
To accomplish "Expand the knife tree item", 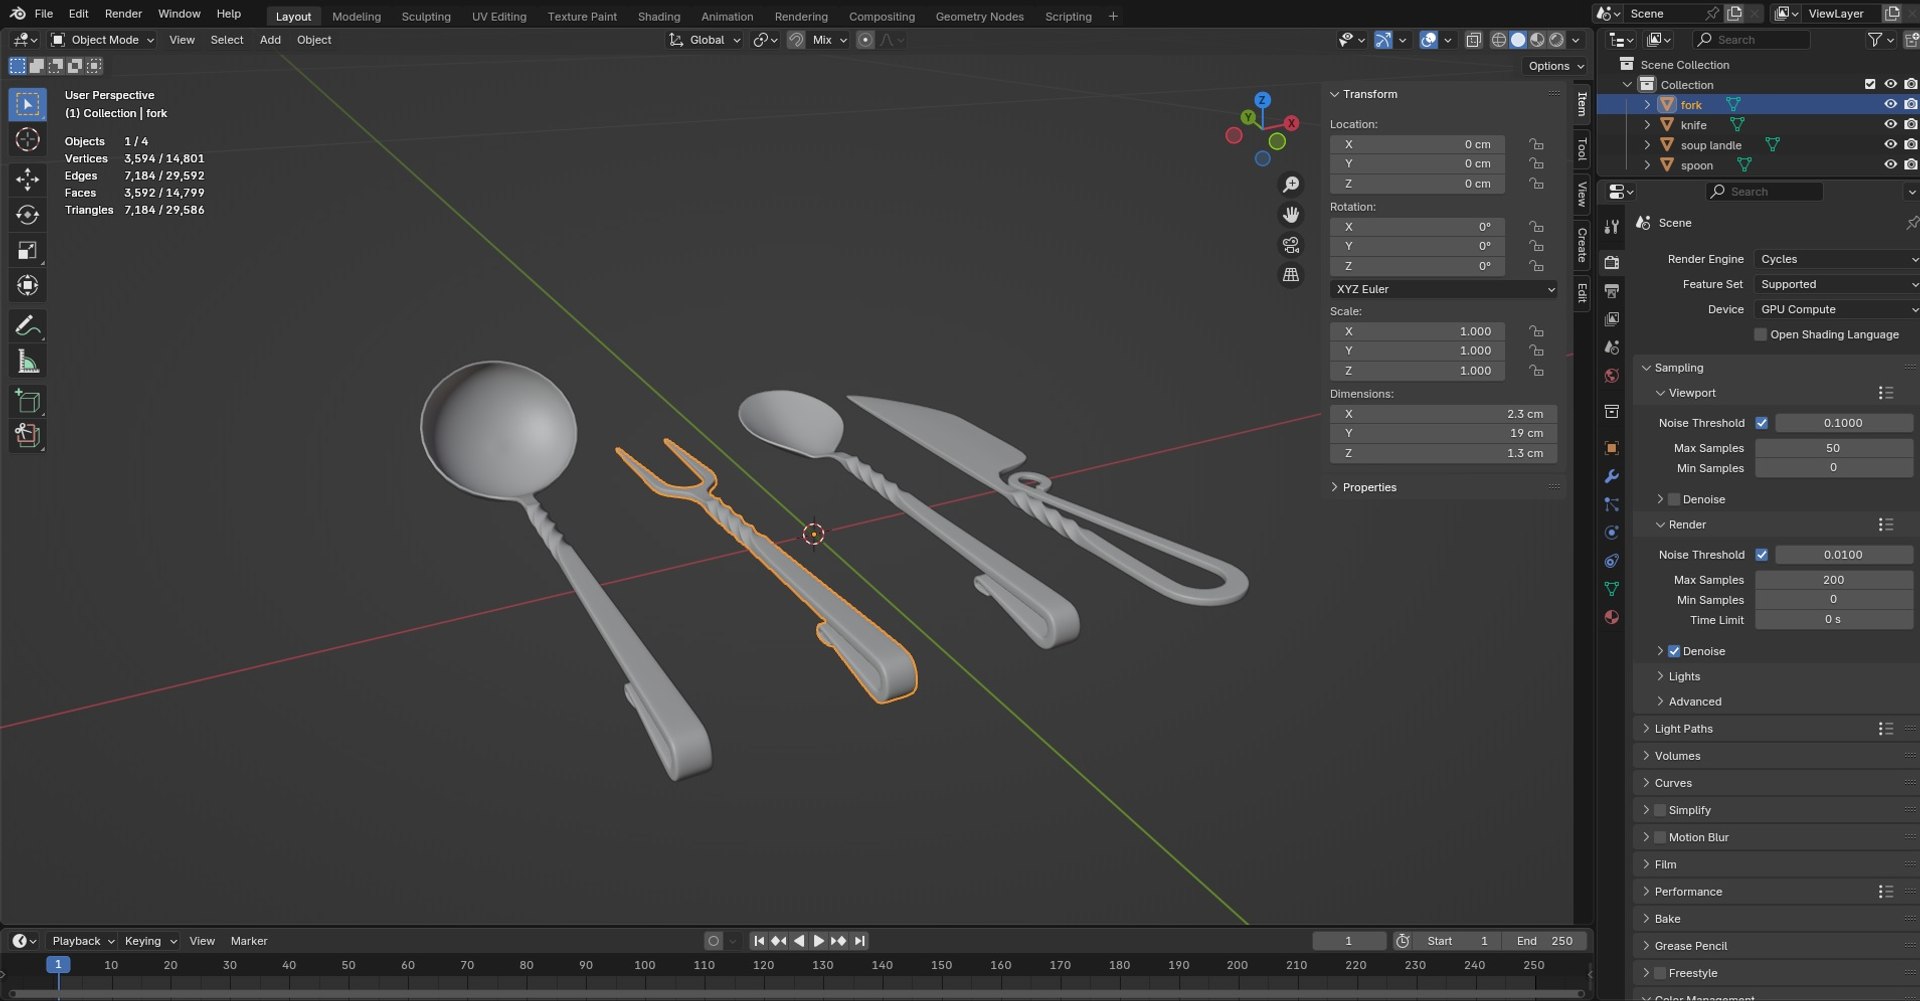I will (x=1647, y=125).
